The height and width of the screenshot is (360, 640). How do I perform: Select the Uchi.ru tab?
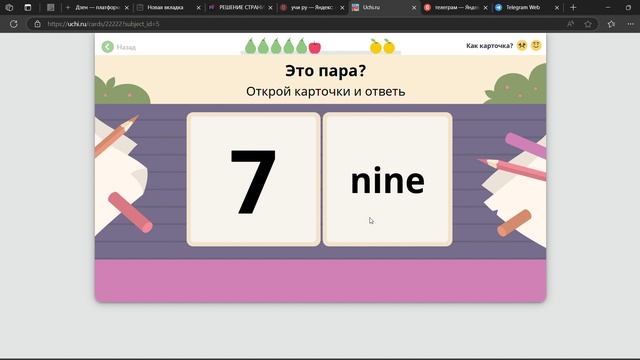pos(384,7)
